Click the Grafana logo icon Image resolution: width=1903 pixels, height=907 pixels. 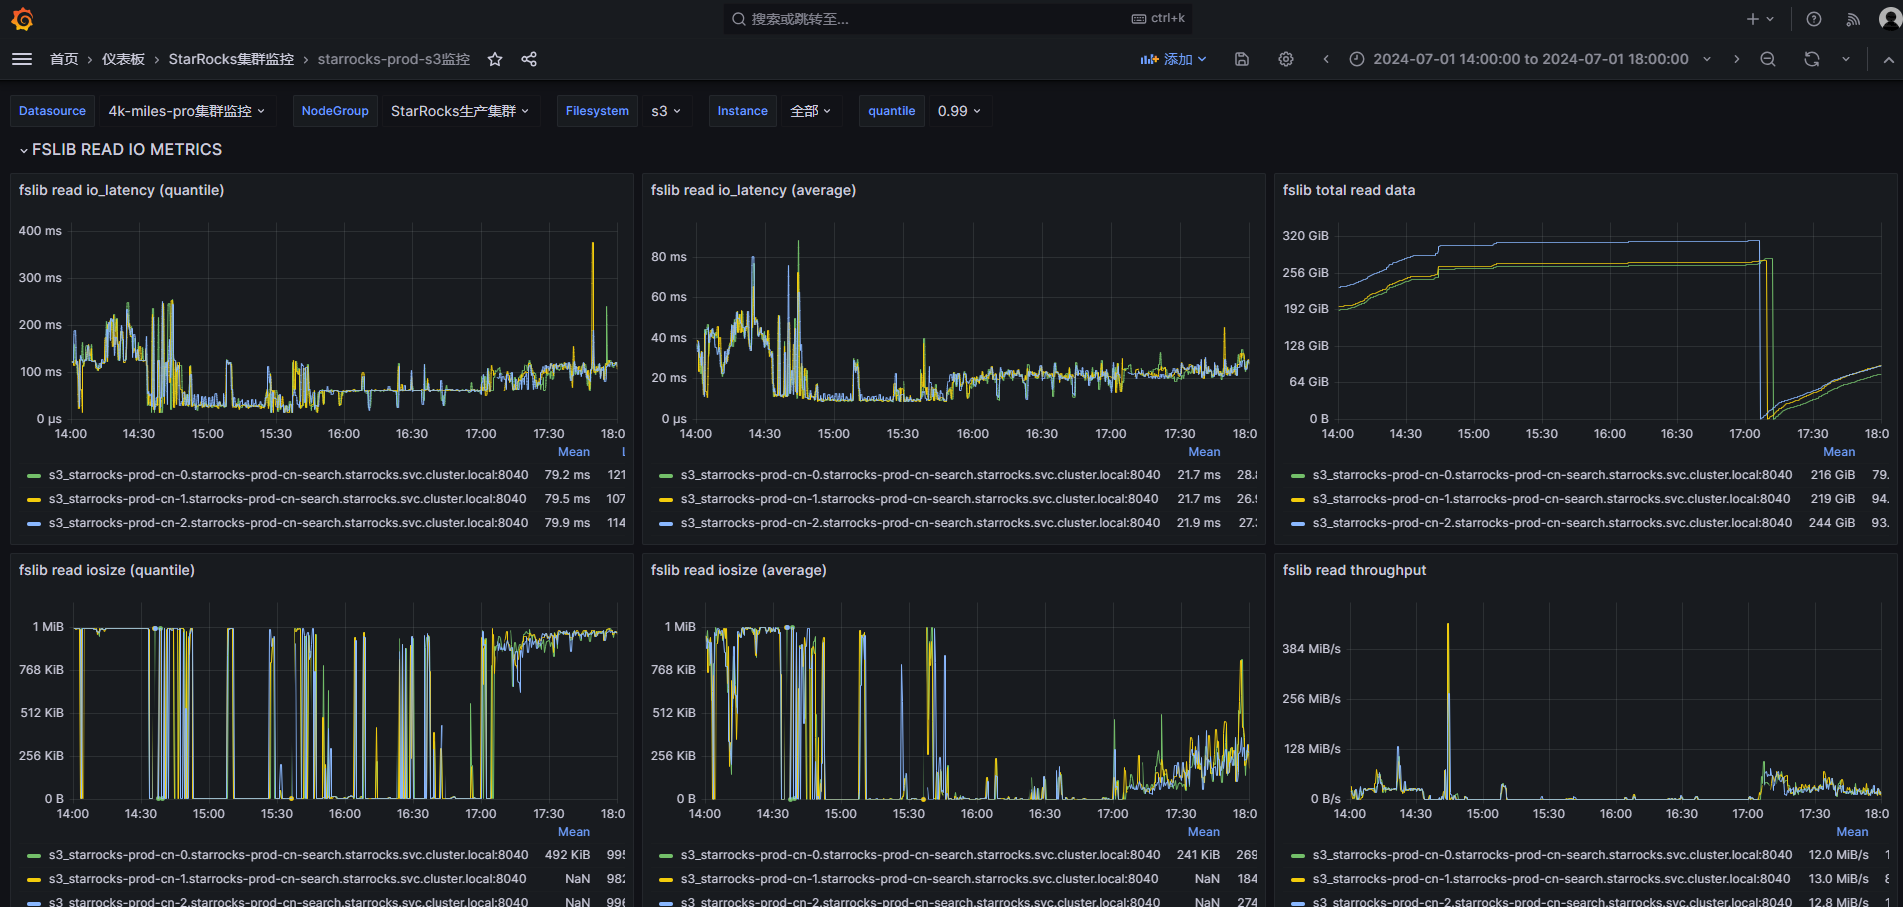[22, 19]
